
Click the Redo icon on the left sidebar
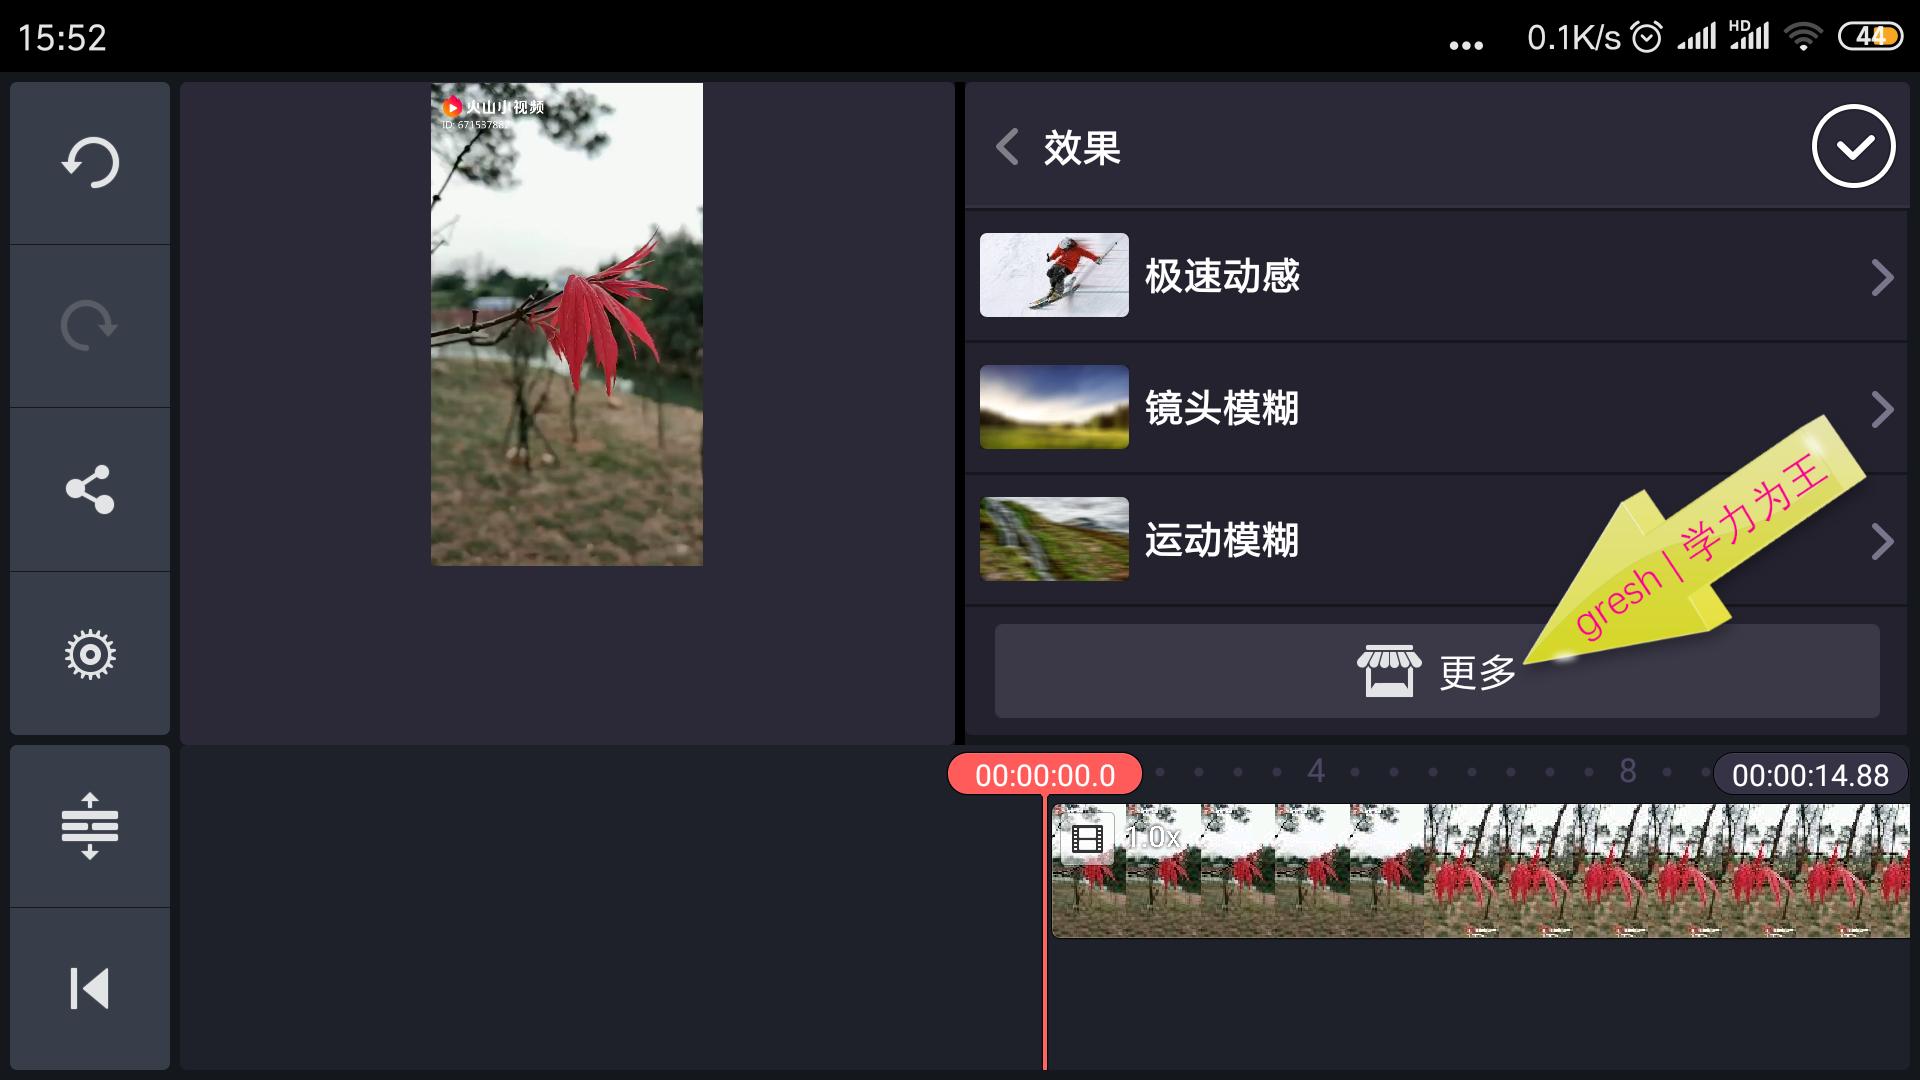(x=89, y=325)
